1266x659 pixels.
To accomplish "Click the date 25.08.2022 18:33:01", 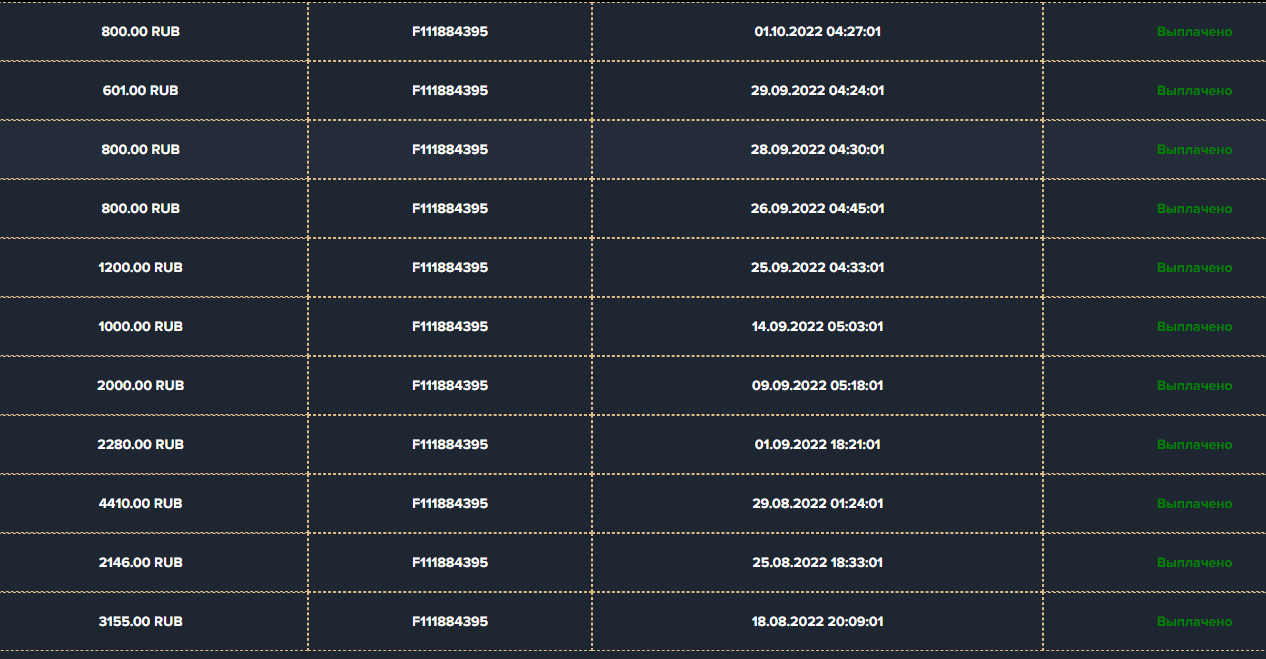I will 817,562.
